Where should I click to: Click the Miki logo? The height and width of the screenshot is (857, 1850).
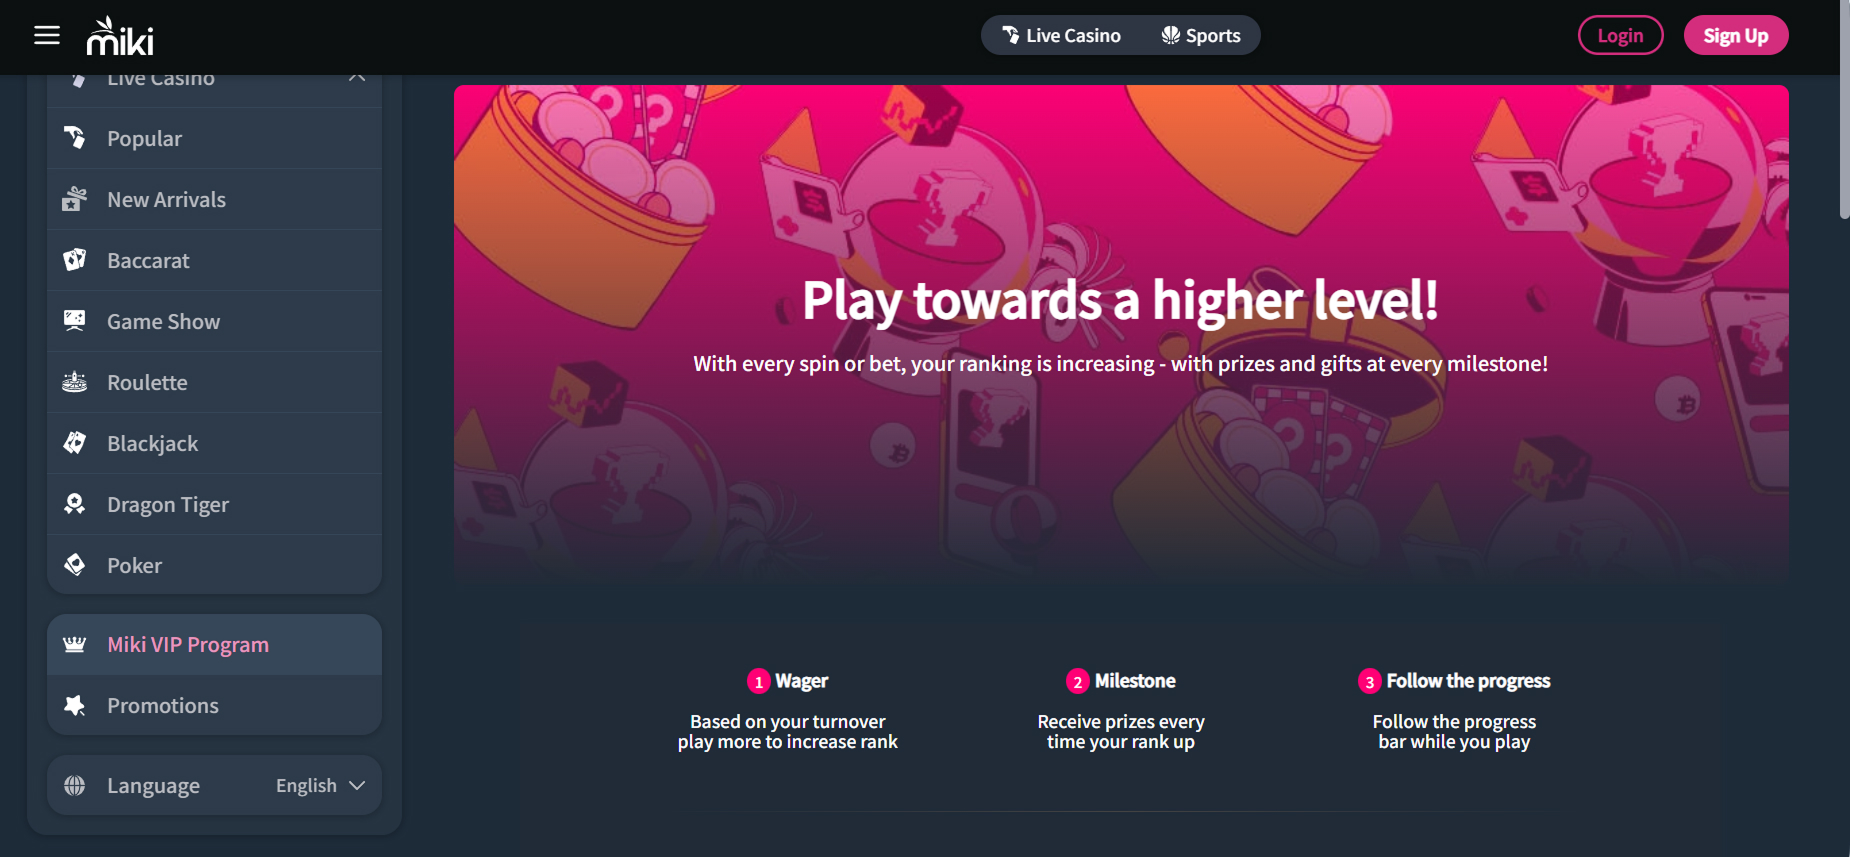click(120, 36)
